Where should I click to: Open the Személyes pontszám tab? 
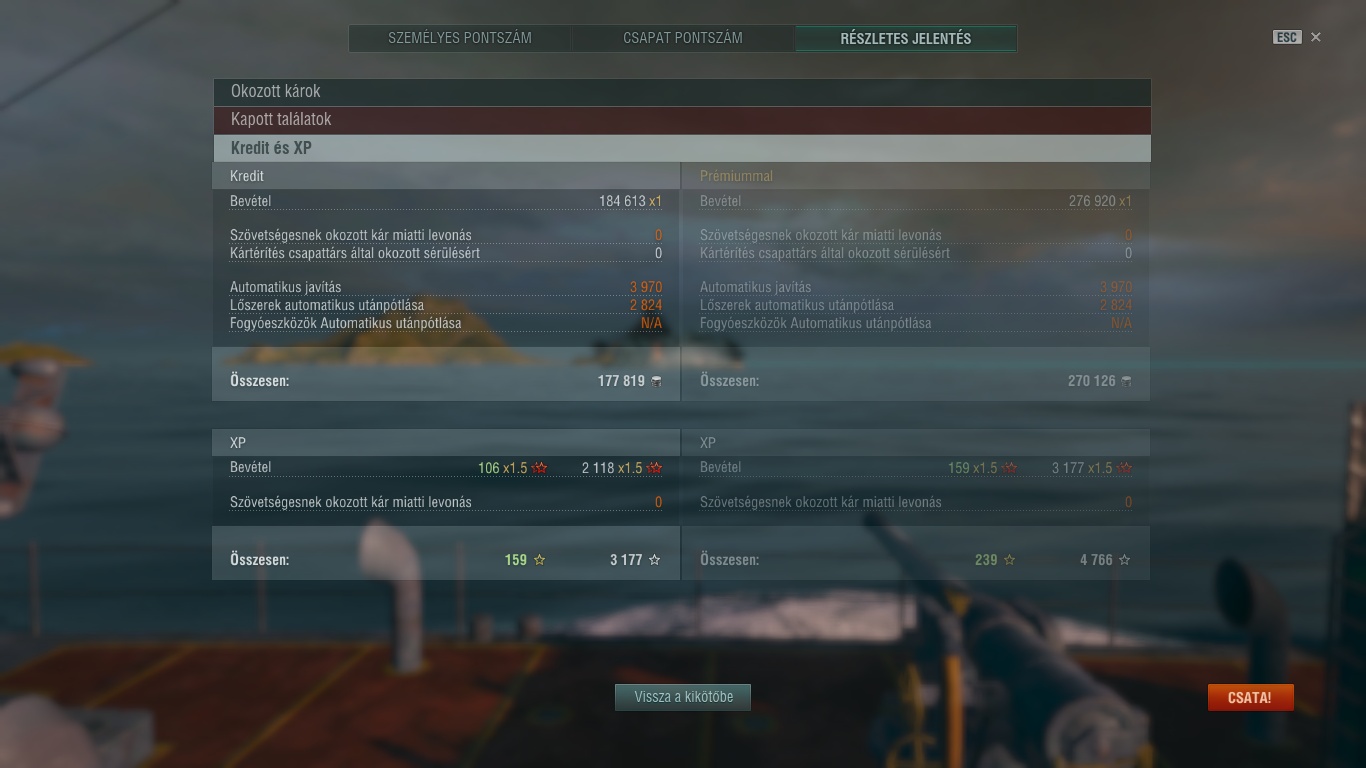(460, 38)
